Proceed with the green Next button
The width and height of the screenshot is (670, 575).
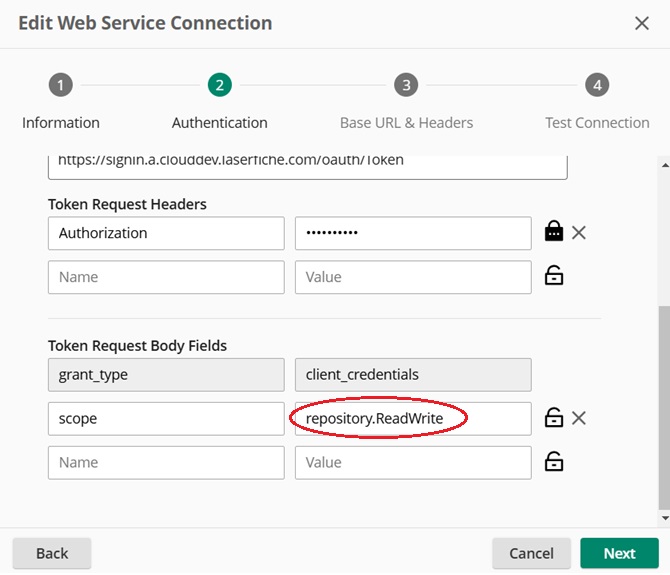(619, 553)
